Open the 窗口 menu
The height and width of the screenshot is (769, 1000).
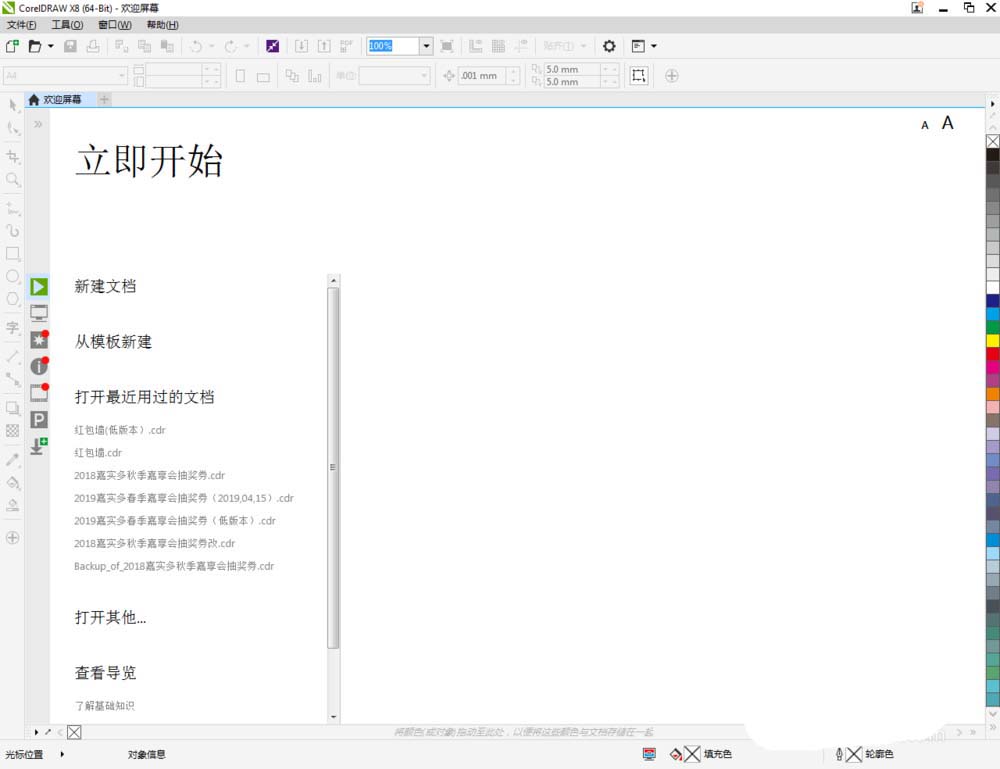point(115,25)
